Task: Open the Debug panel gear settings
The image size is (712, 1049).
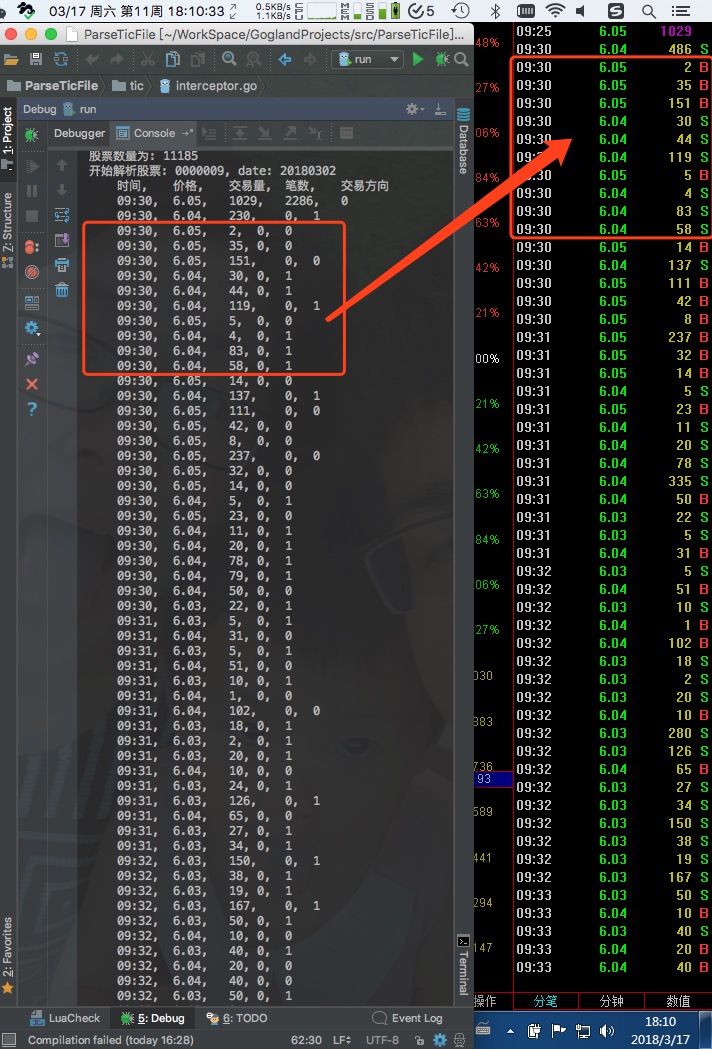Action: [x=414, y=109]
